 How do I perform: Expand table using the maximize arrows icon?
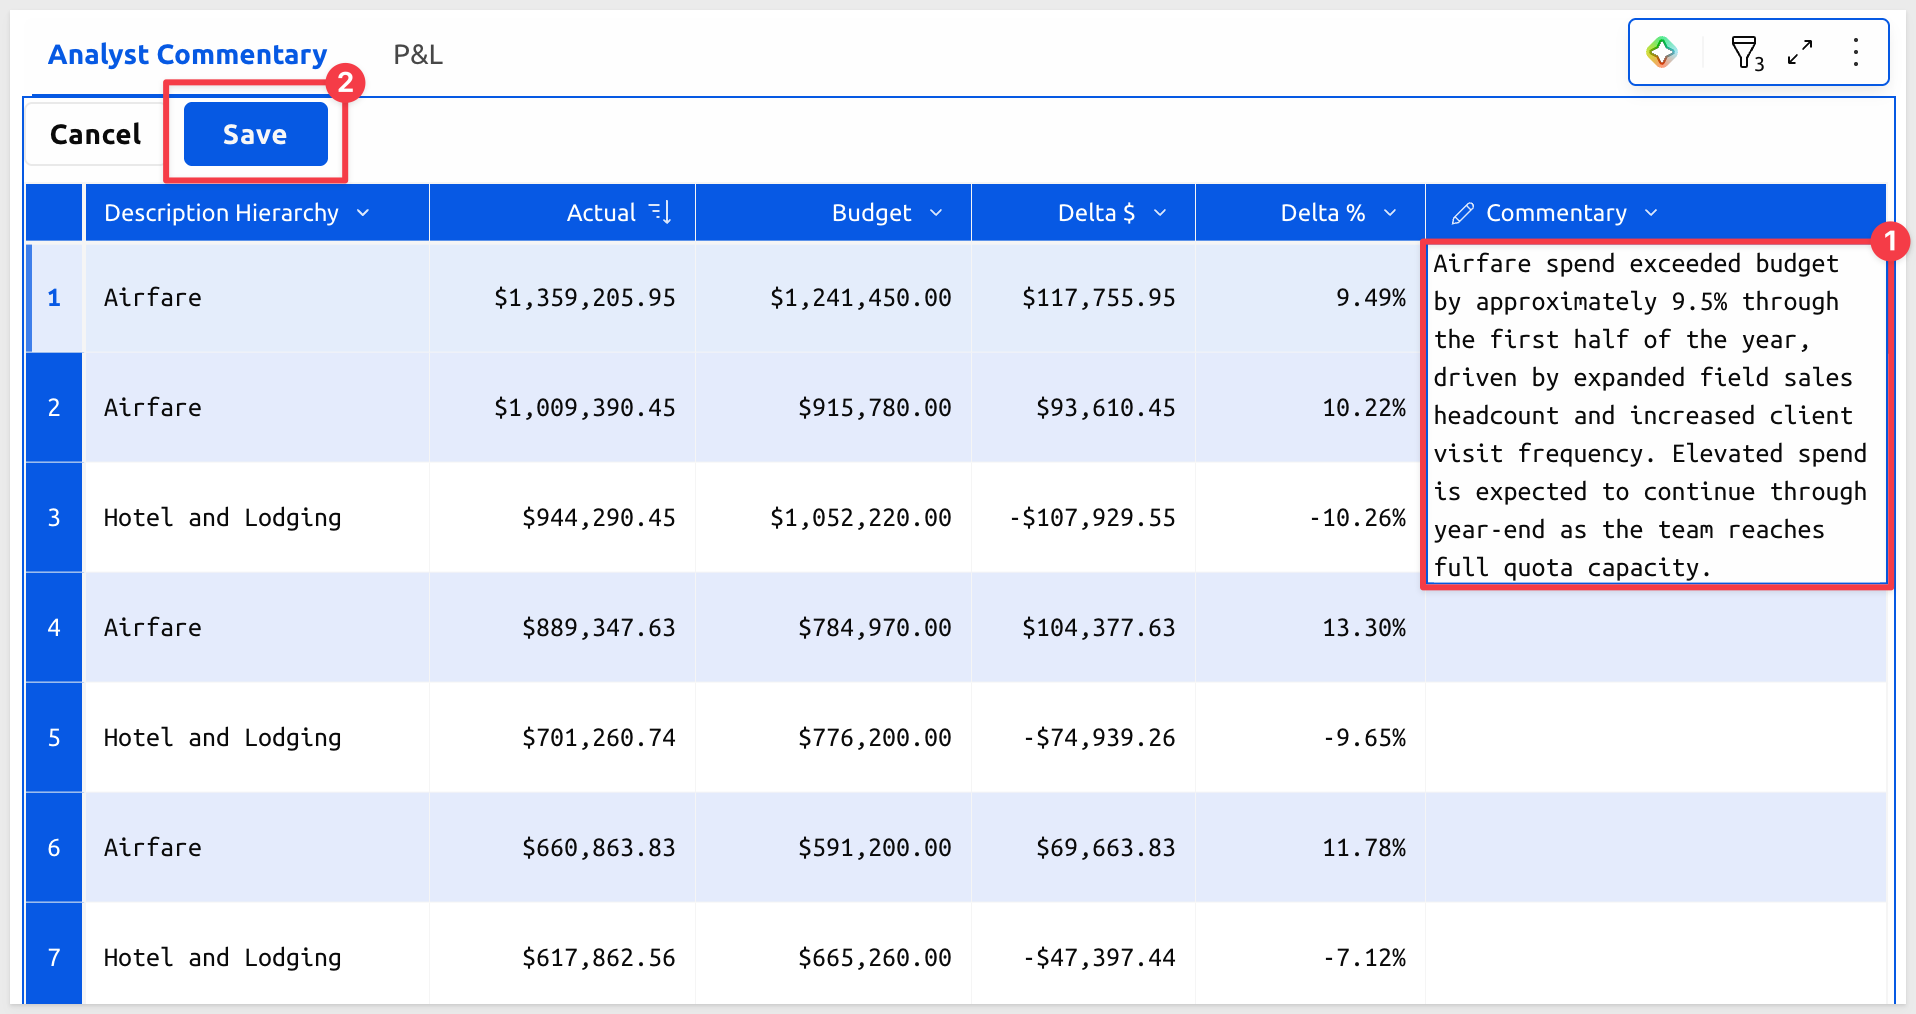click(1800, 52)
